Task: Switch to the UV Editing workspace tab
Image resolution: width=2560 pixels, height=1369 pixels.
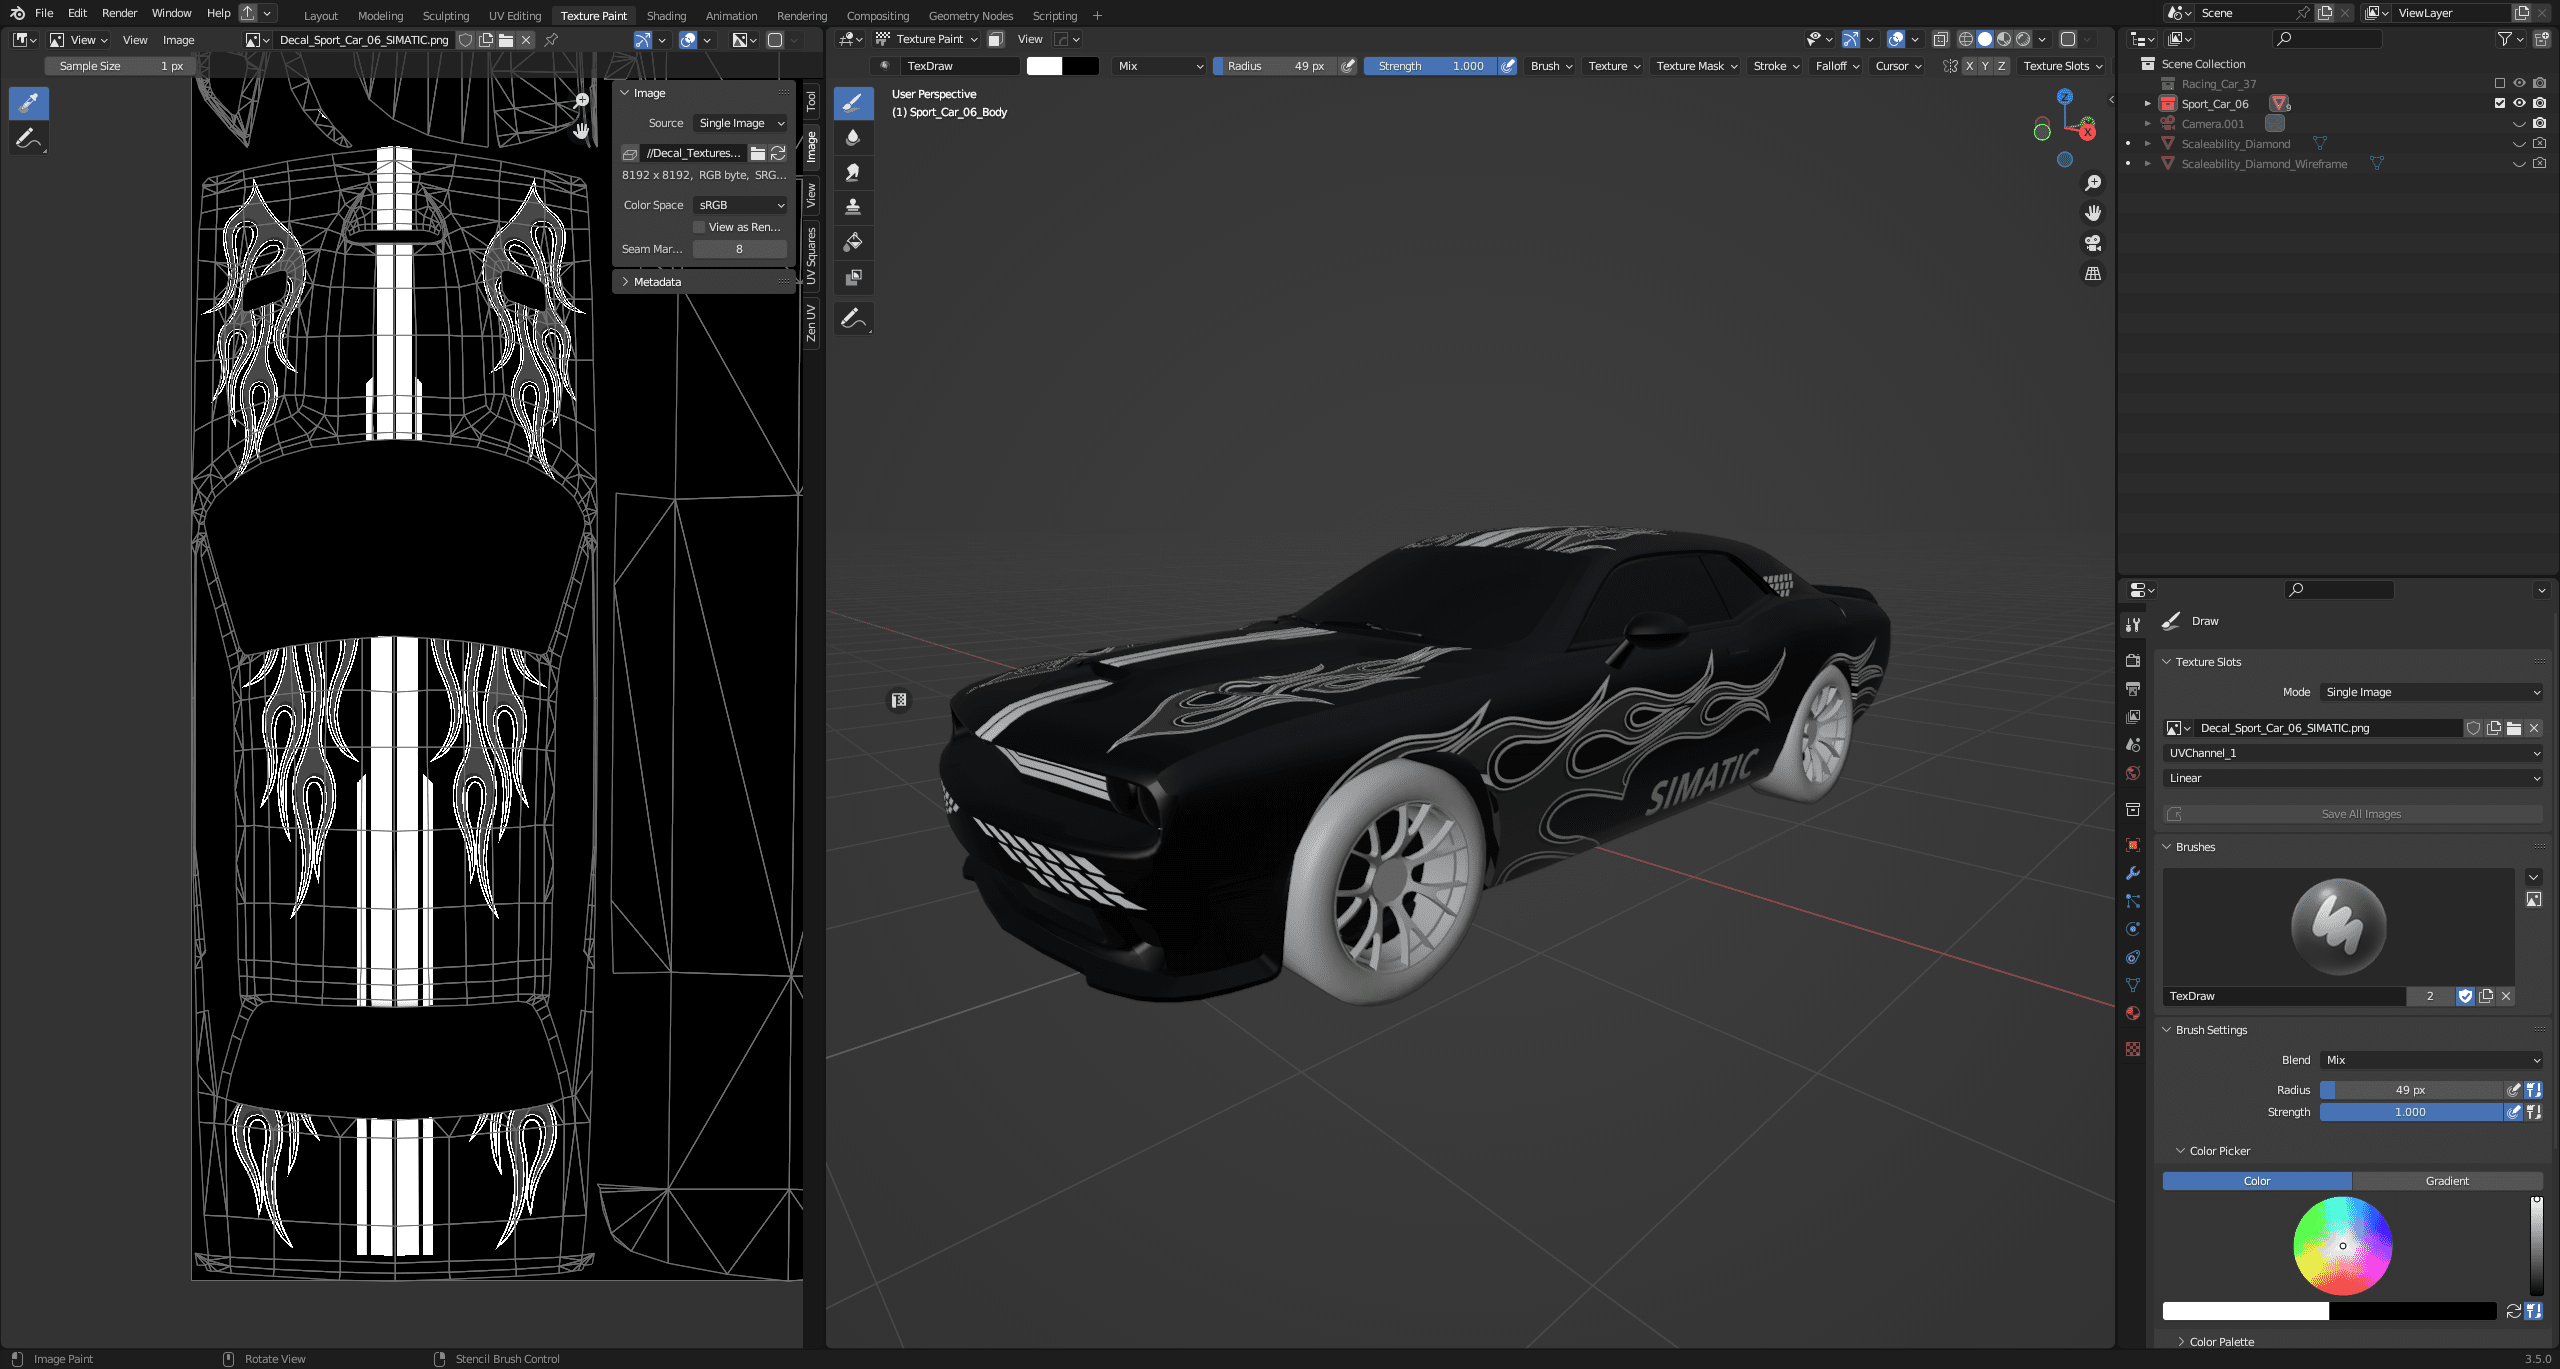Action: pyautogui.click(x=515, y=16)
